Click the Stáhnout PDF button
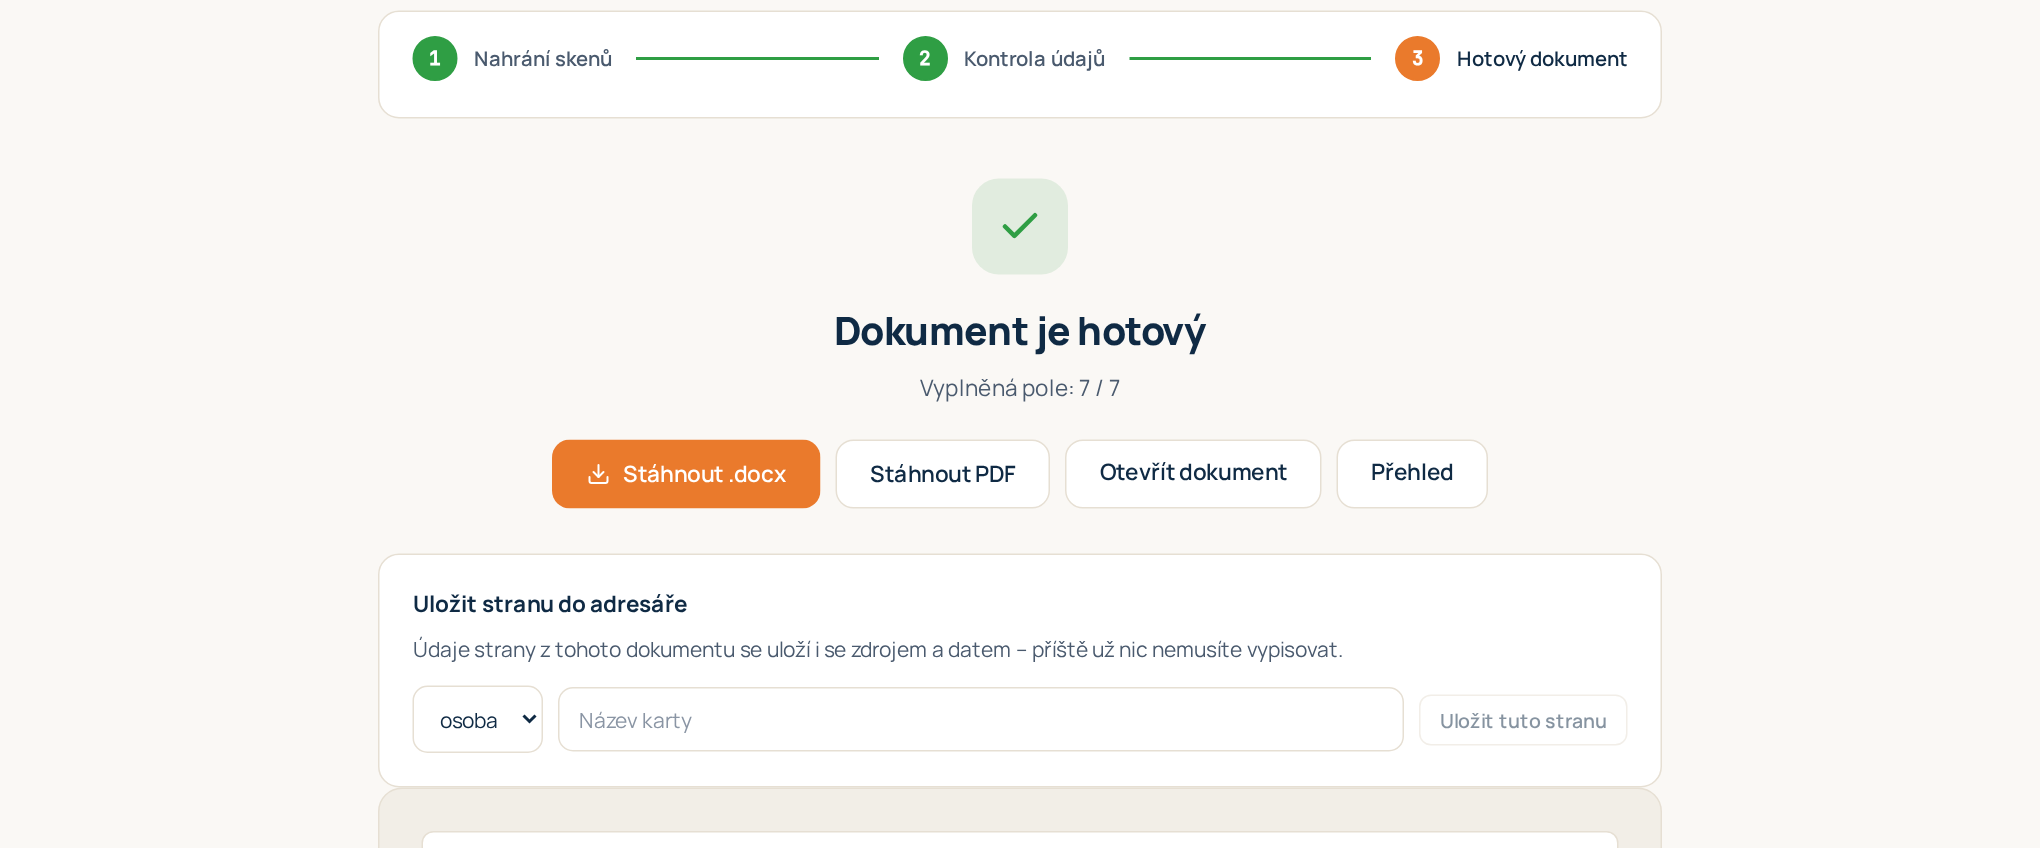The image size is (2040, 848). [943, 474]
